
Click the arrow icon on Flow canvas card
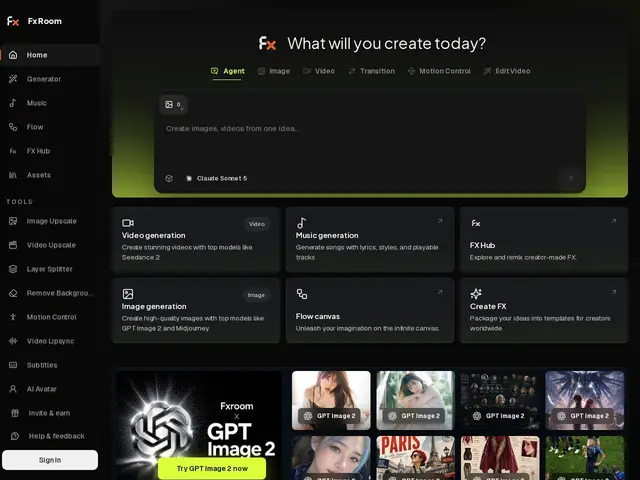[x=440, y=292]
